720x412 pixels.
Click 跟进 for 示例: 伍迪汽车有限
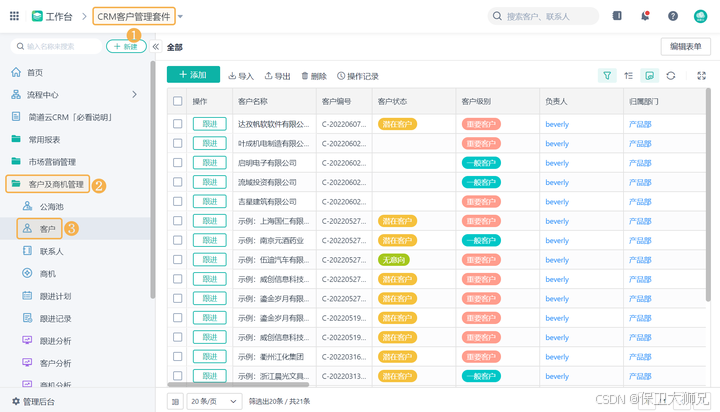(x=210, y=260)
